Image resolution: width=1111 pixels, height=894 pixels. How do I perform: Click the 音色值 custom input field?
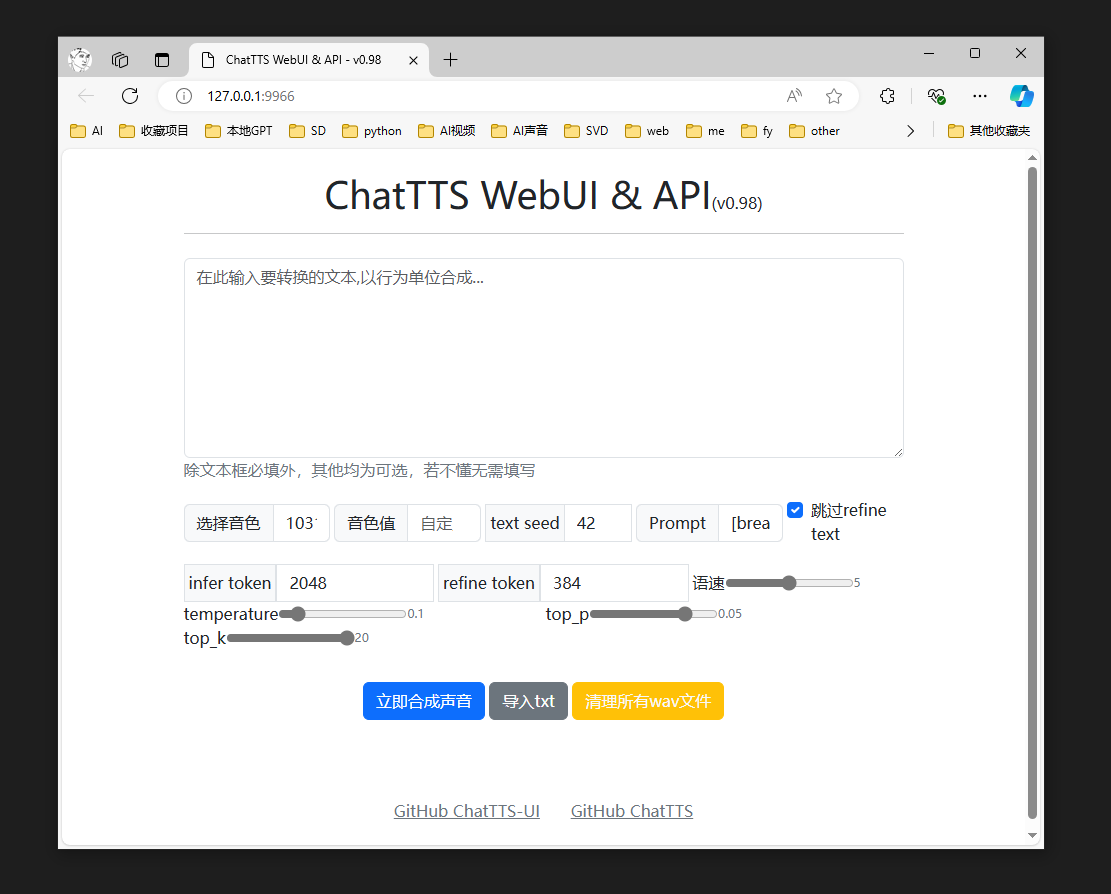tap(444, 524)
